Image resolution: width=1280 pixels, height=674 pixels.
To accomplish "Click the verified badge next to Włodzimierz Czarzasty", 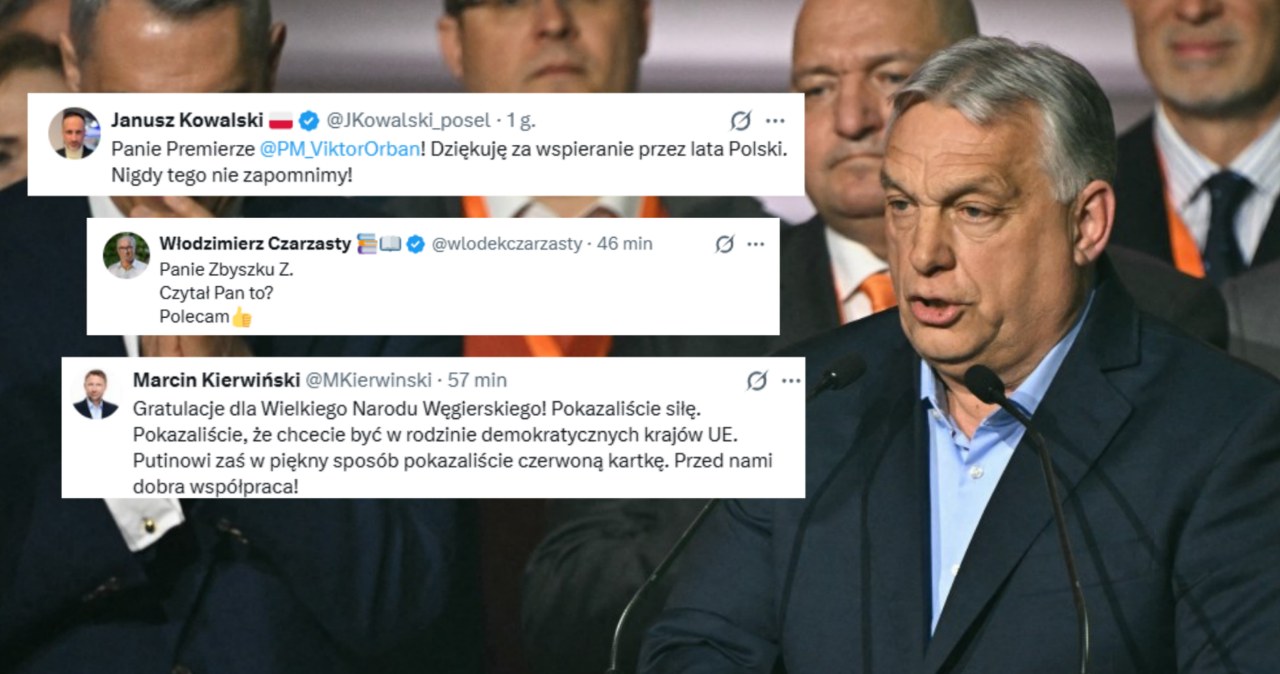I will coord(415,244).
